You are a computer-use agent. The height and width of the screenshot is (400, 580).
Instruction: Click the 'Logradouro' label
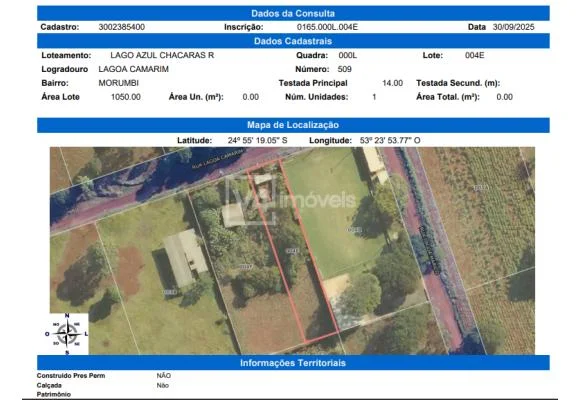tap(65, 69)
